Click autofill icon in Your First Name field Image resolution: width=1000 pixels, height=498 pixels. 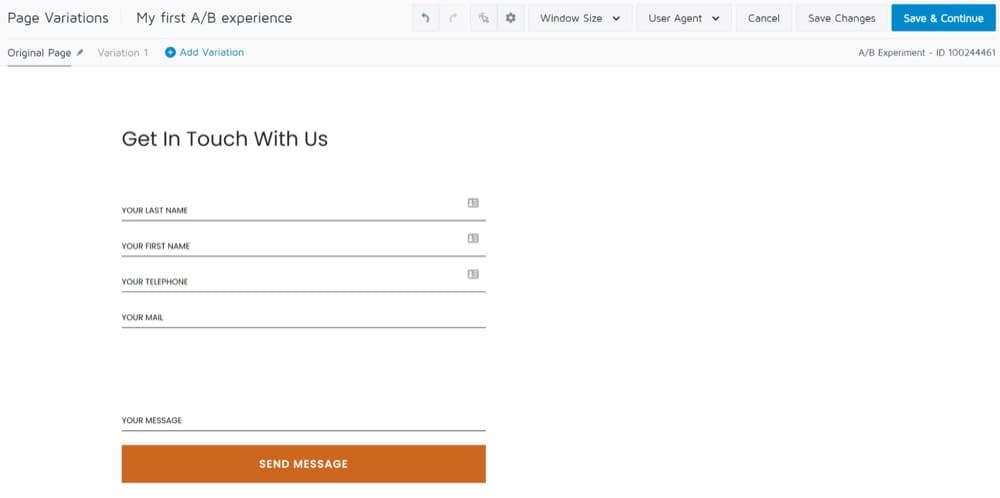pyautogui.click(x=473, y=238)
